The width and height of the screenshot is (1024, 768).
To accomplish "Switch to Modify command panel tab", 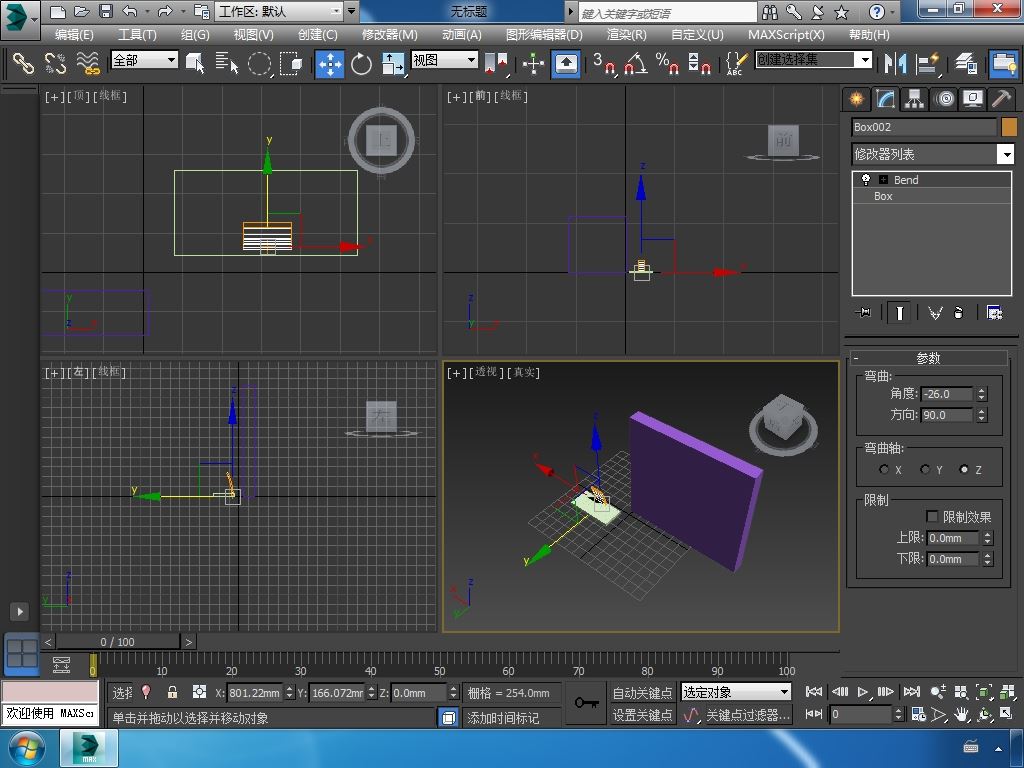I will 885,99.
